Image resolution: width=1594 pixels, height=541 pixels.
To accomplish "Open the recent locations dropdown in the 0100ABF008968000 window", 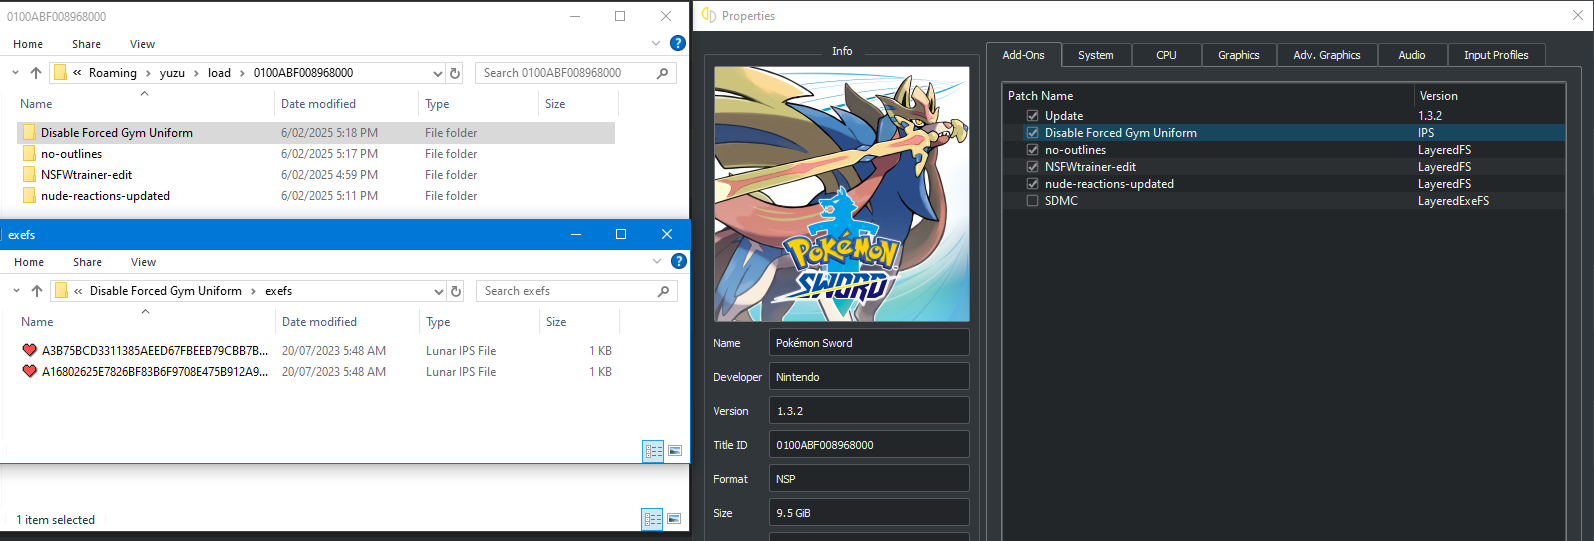I will 15,73.
